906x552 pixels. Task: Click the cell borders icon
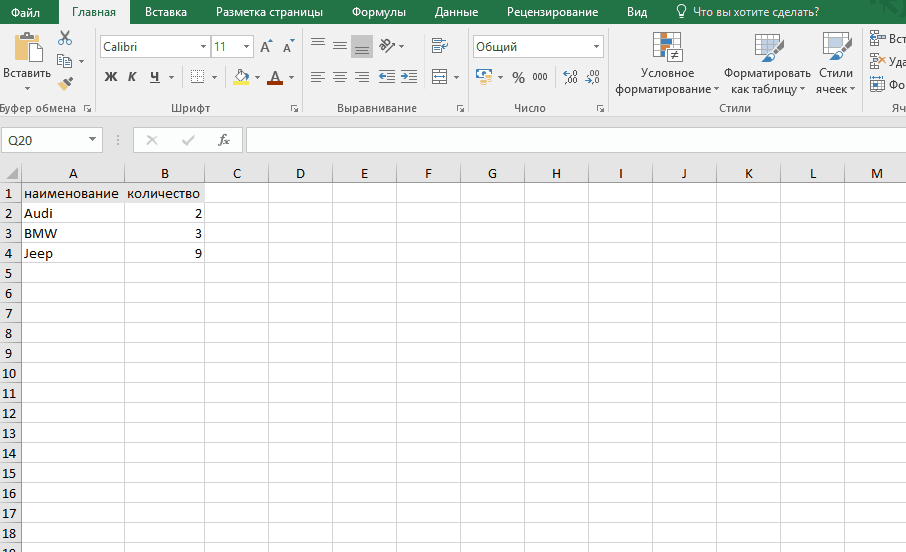[x=198, y=77]
